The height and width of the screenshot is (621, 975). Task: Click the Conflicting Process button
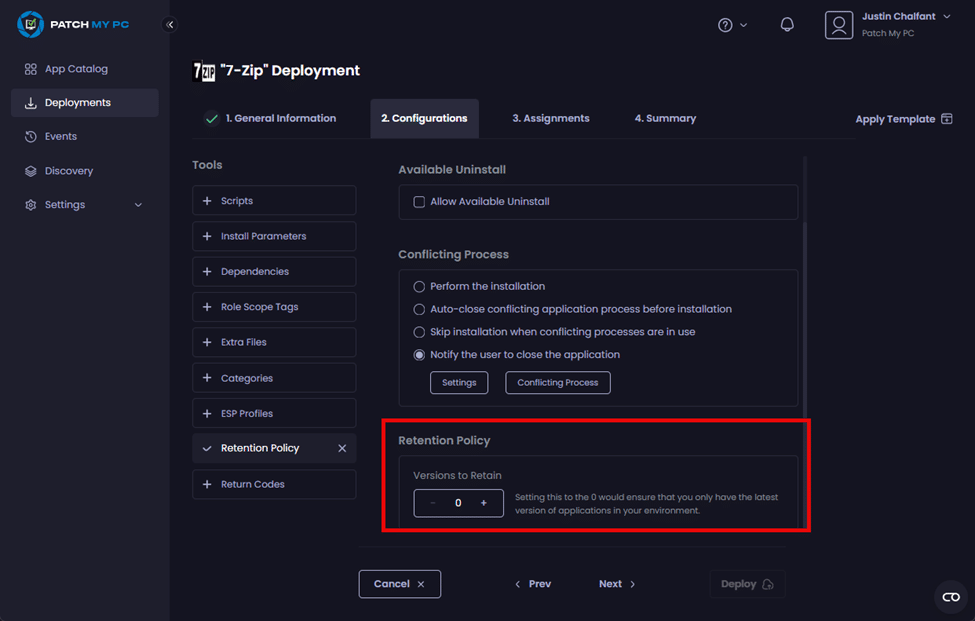557,383
